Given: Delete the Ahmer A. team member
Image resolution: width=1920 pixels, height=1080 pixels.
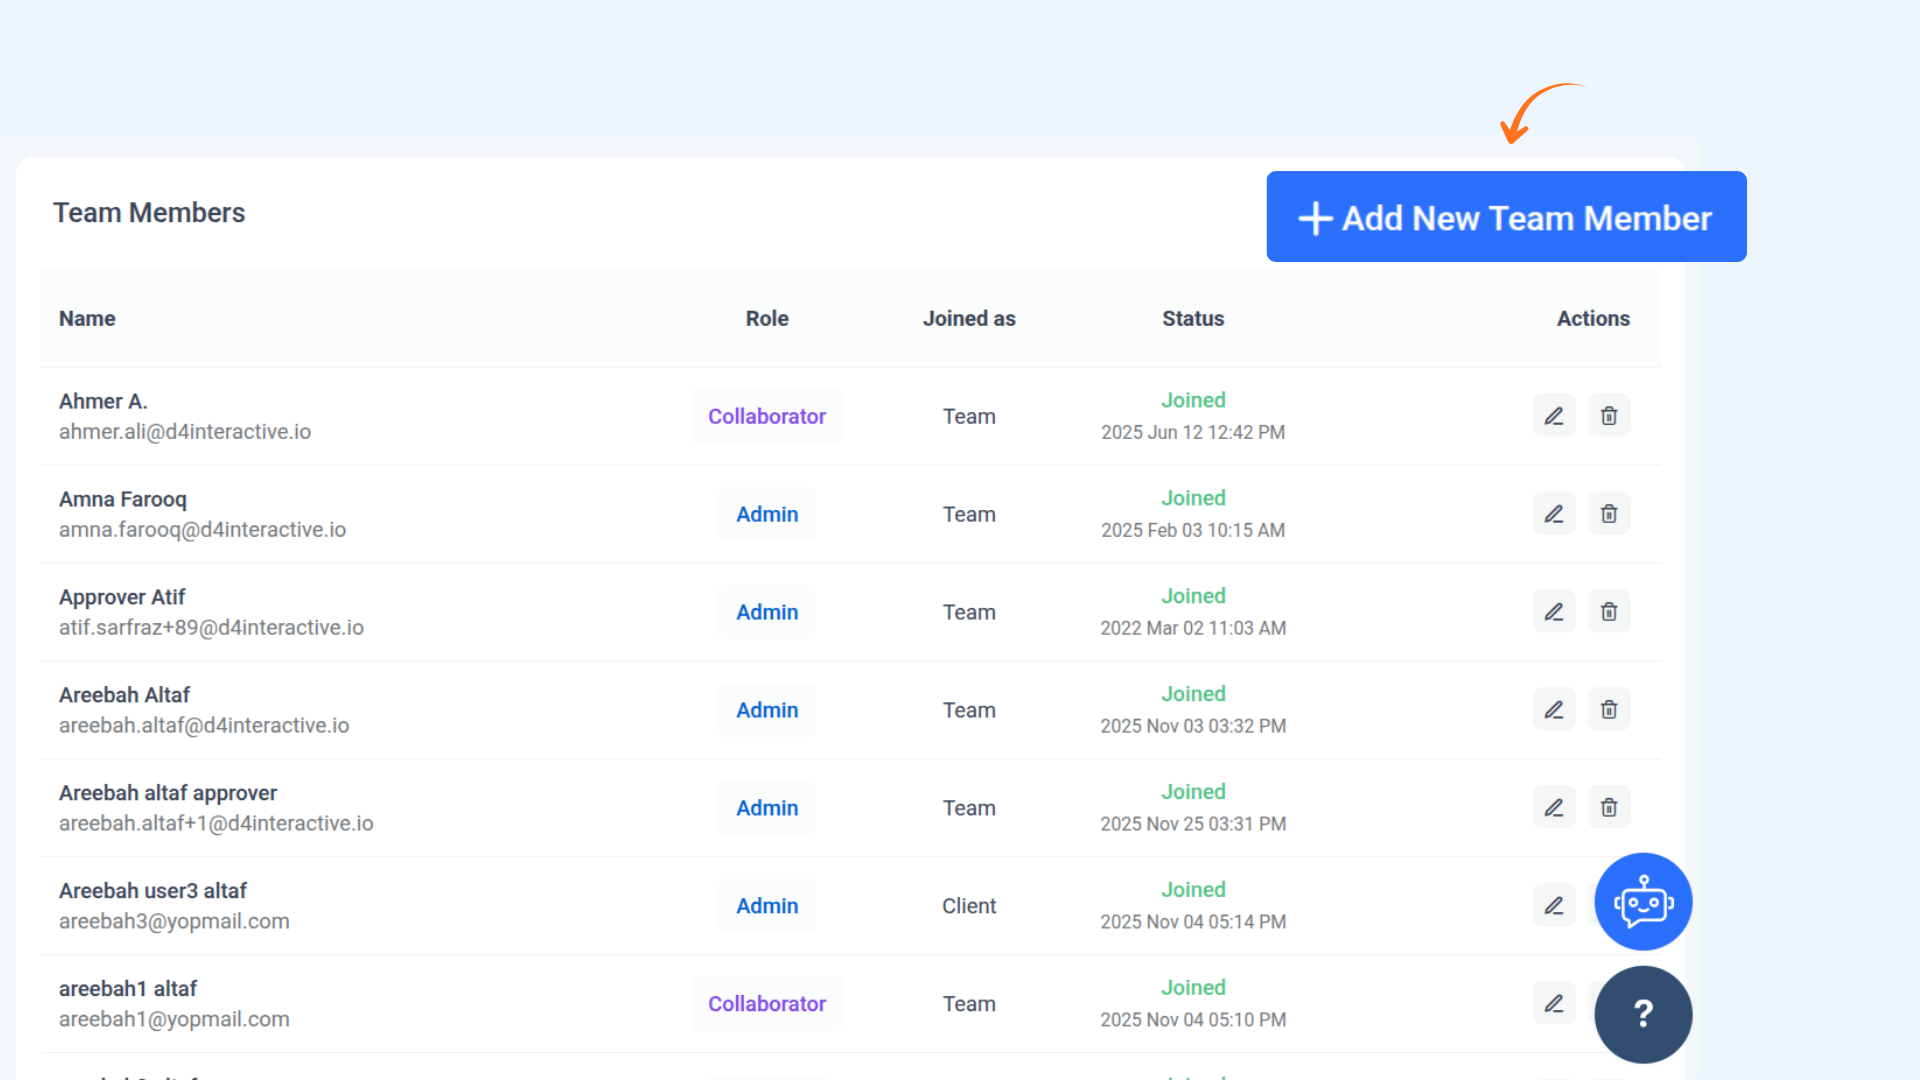Looking at the screenshot, I should pyautogui.click(x=1609, y=416).
